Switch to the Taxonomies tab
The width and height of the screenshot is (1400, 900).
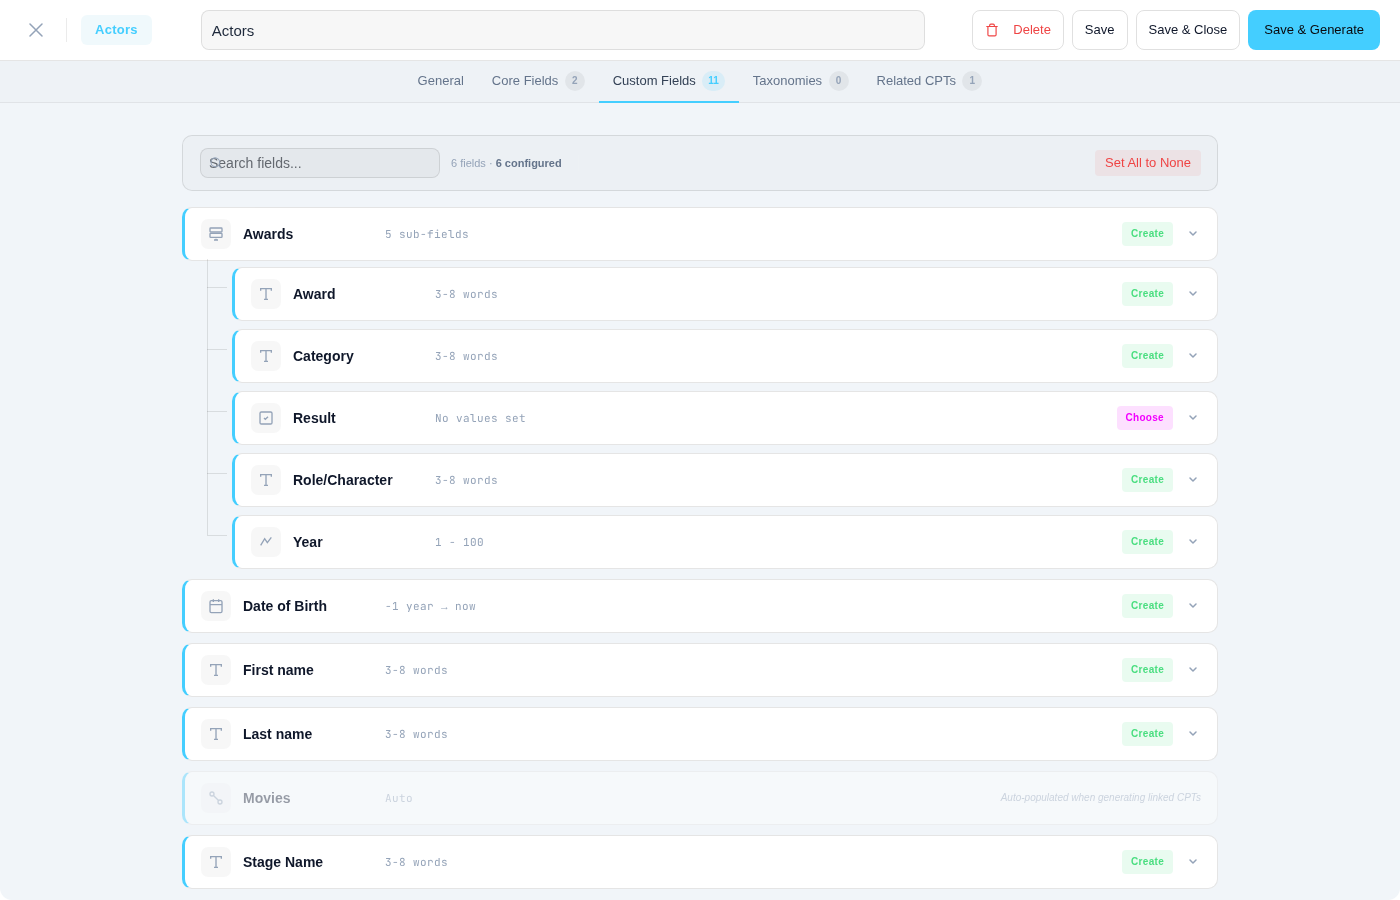[789, 81]
